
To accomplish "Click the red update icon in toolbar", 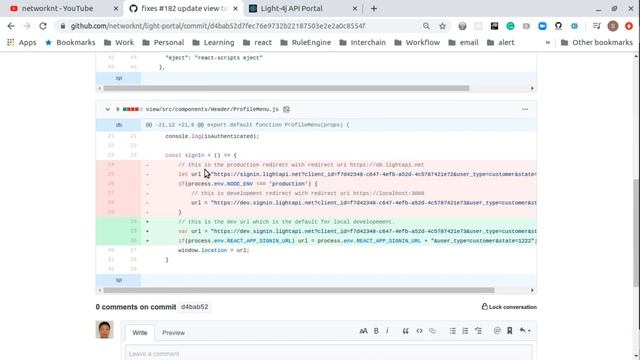I will point(629,26).
